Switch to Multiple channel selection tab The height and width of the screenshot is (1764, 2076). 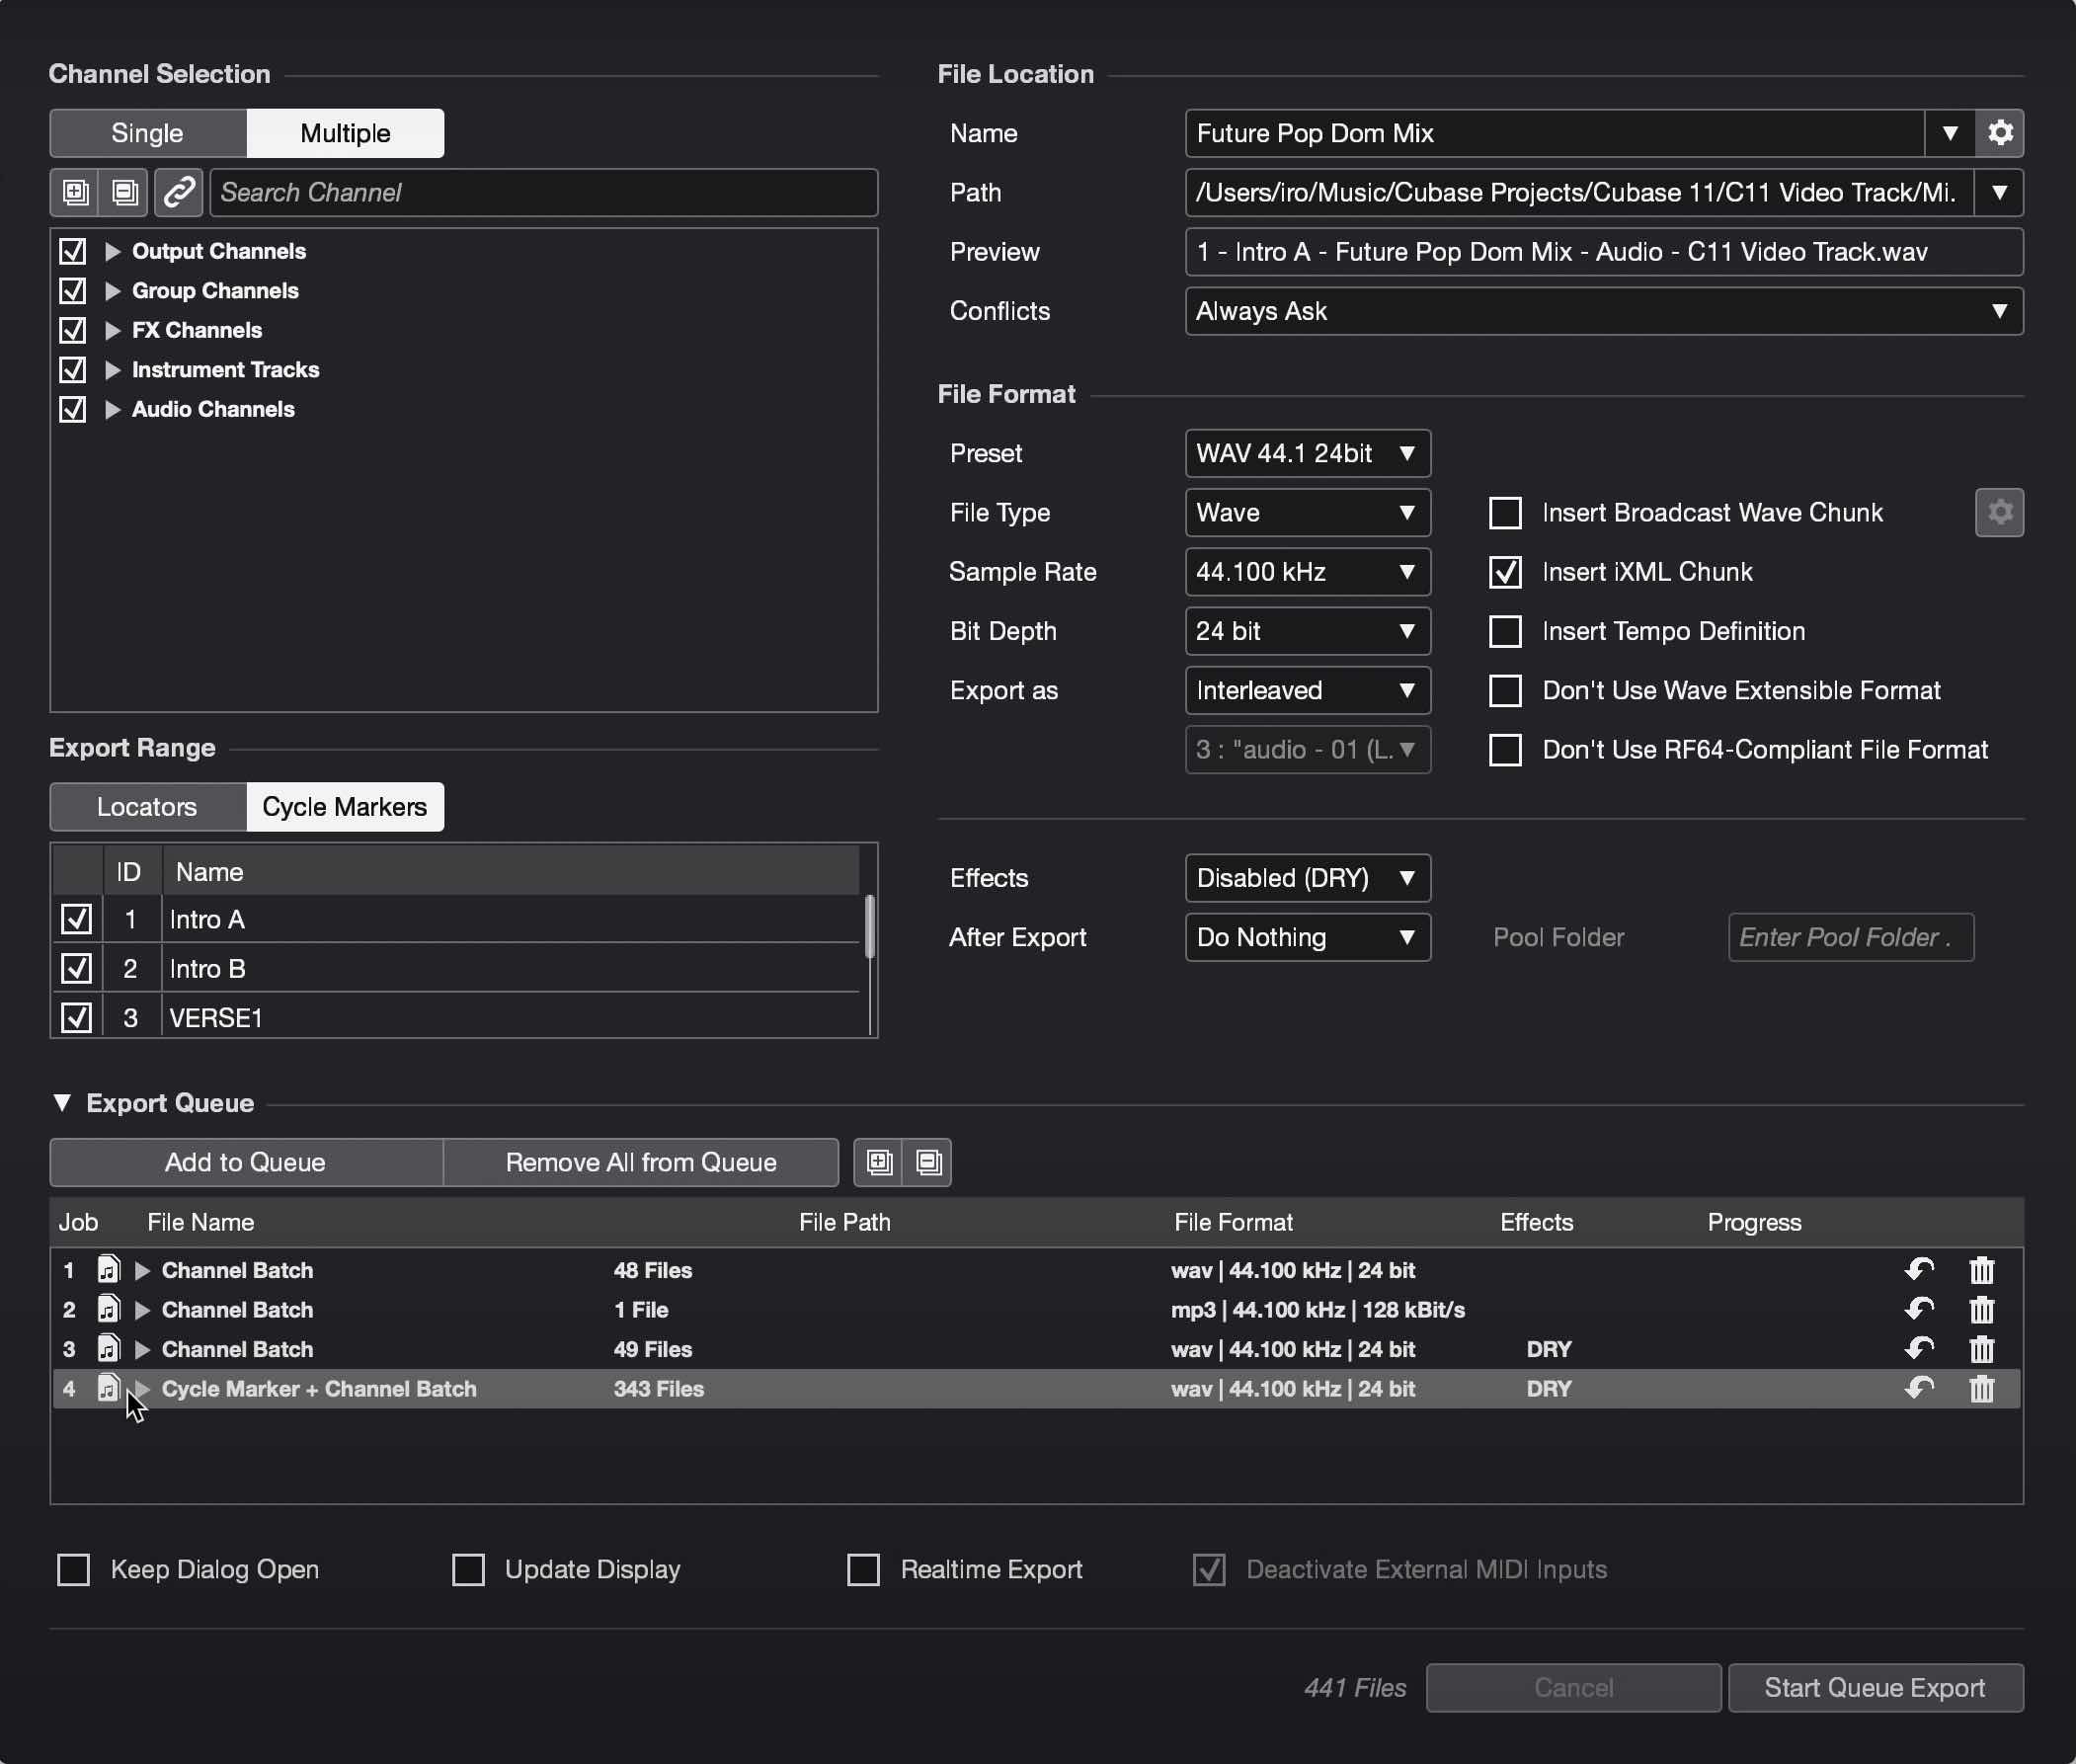[345, 133]
